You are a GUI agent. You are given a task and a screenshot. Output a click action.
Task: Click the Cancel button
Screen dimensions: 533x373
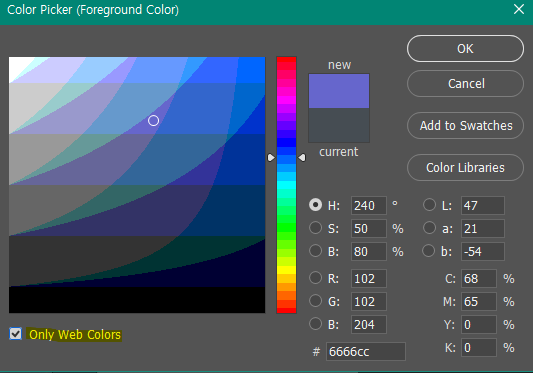point(465,84)
